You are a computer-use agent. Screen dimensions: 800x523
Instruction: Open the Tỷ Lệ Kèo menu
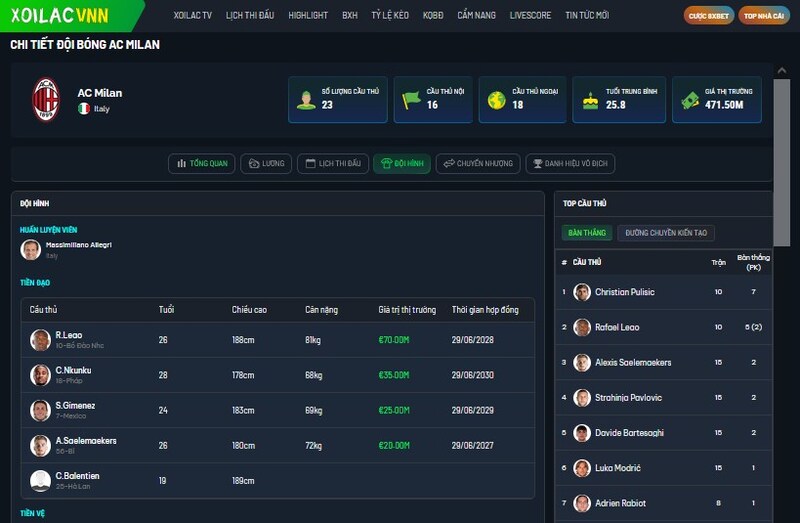(x=390, y=16)
